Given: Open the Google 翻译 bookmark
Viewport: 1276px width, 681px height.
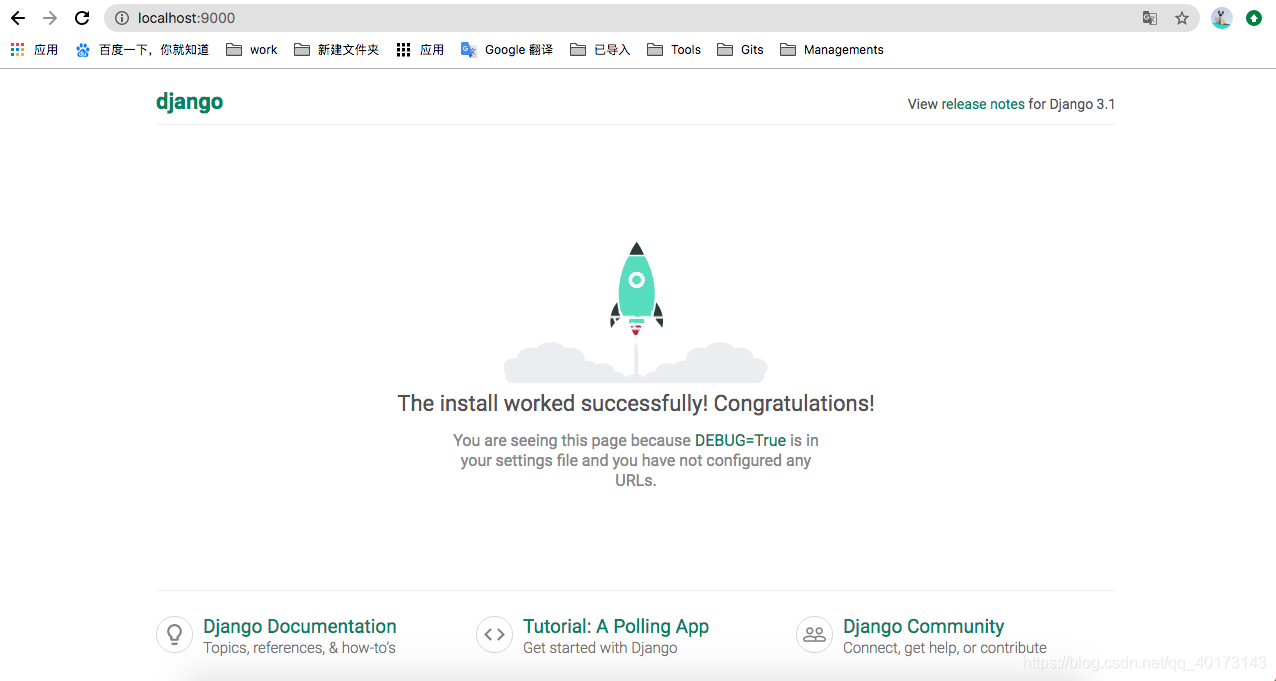Looking at the screenshot, I should 507,49.
